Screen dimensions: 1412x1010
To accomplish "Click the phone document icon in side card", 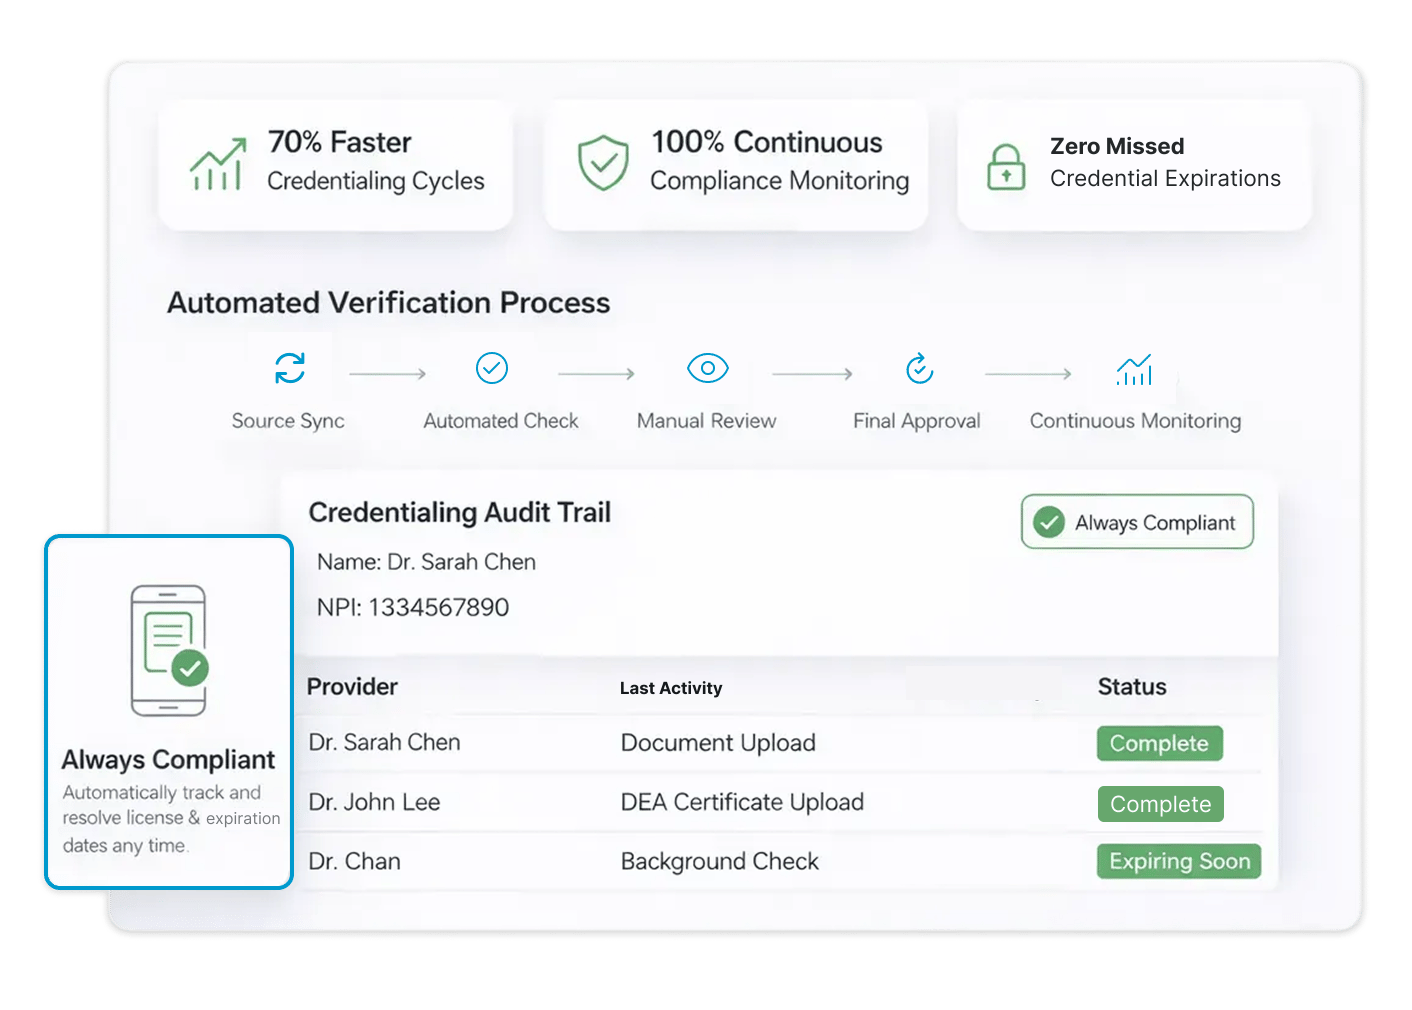I will (169, 650).
